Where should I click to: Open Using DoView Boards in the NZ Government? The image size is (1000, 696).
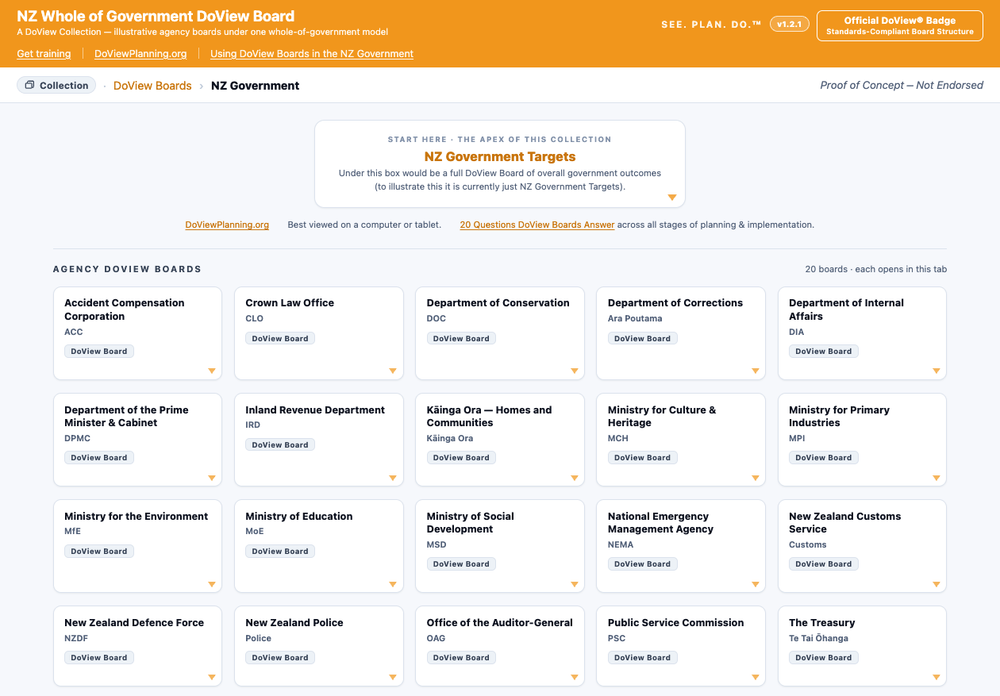(312, 54)
